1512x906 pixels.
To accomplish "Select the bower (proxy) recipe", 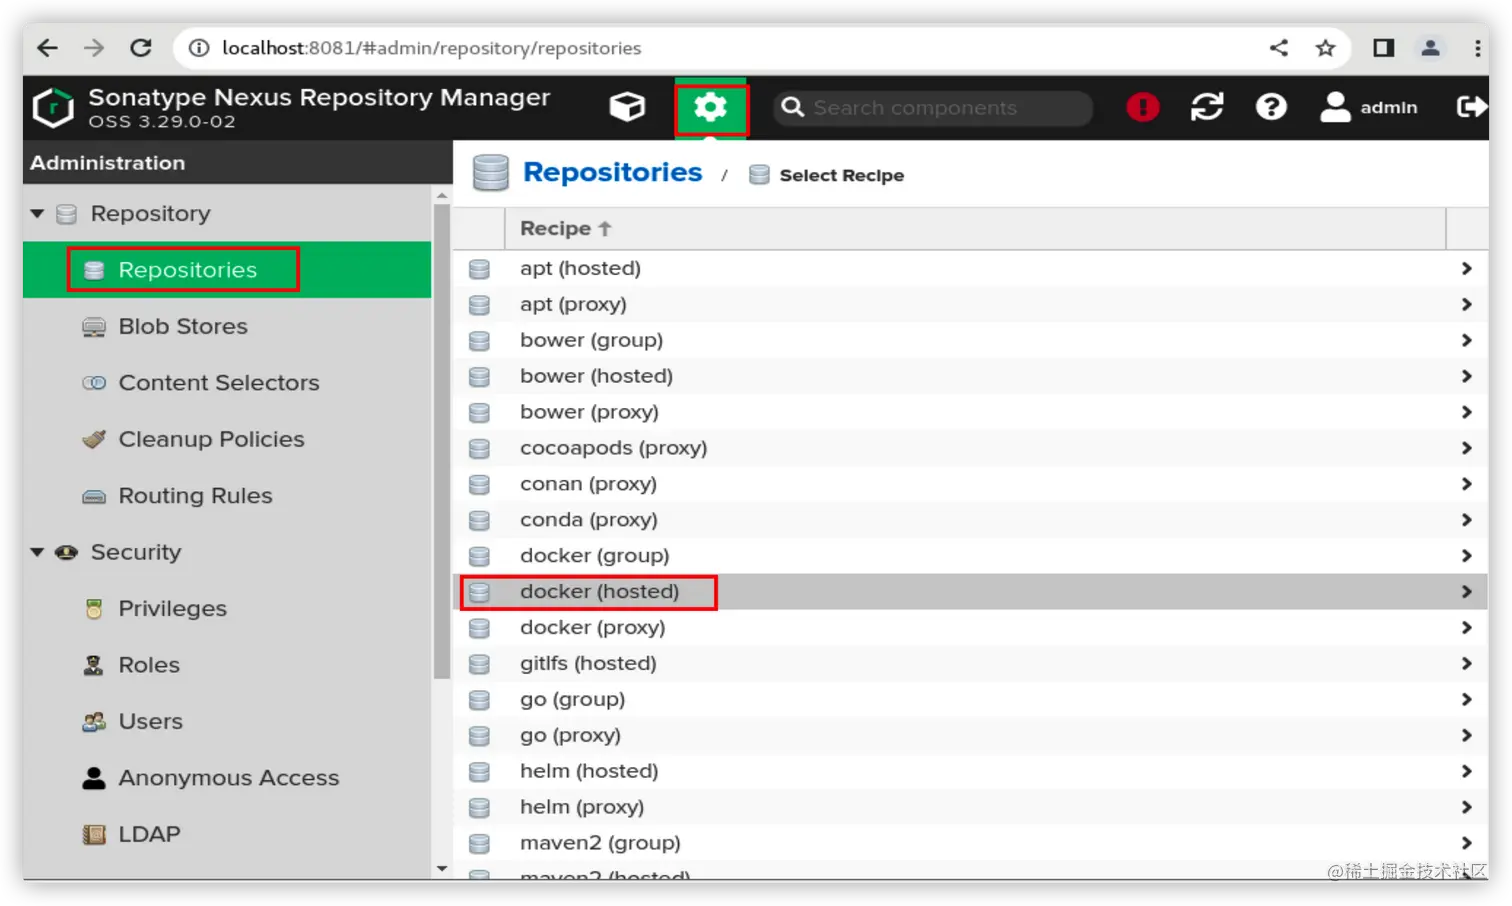I will (970, 412).
